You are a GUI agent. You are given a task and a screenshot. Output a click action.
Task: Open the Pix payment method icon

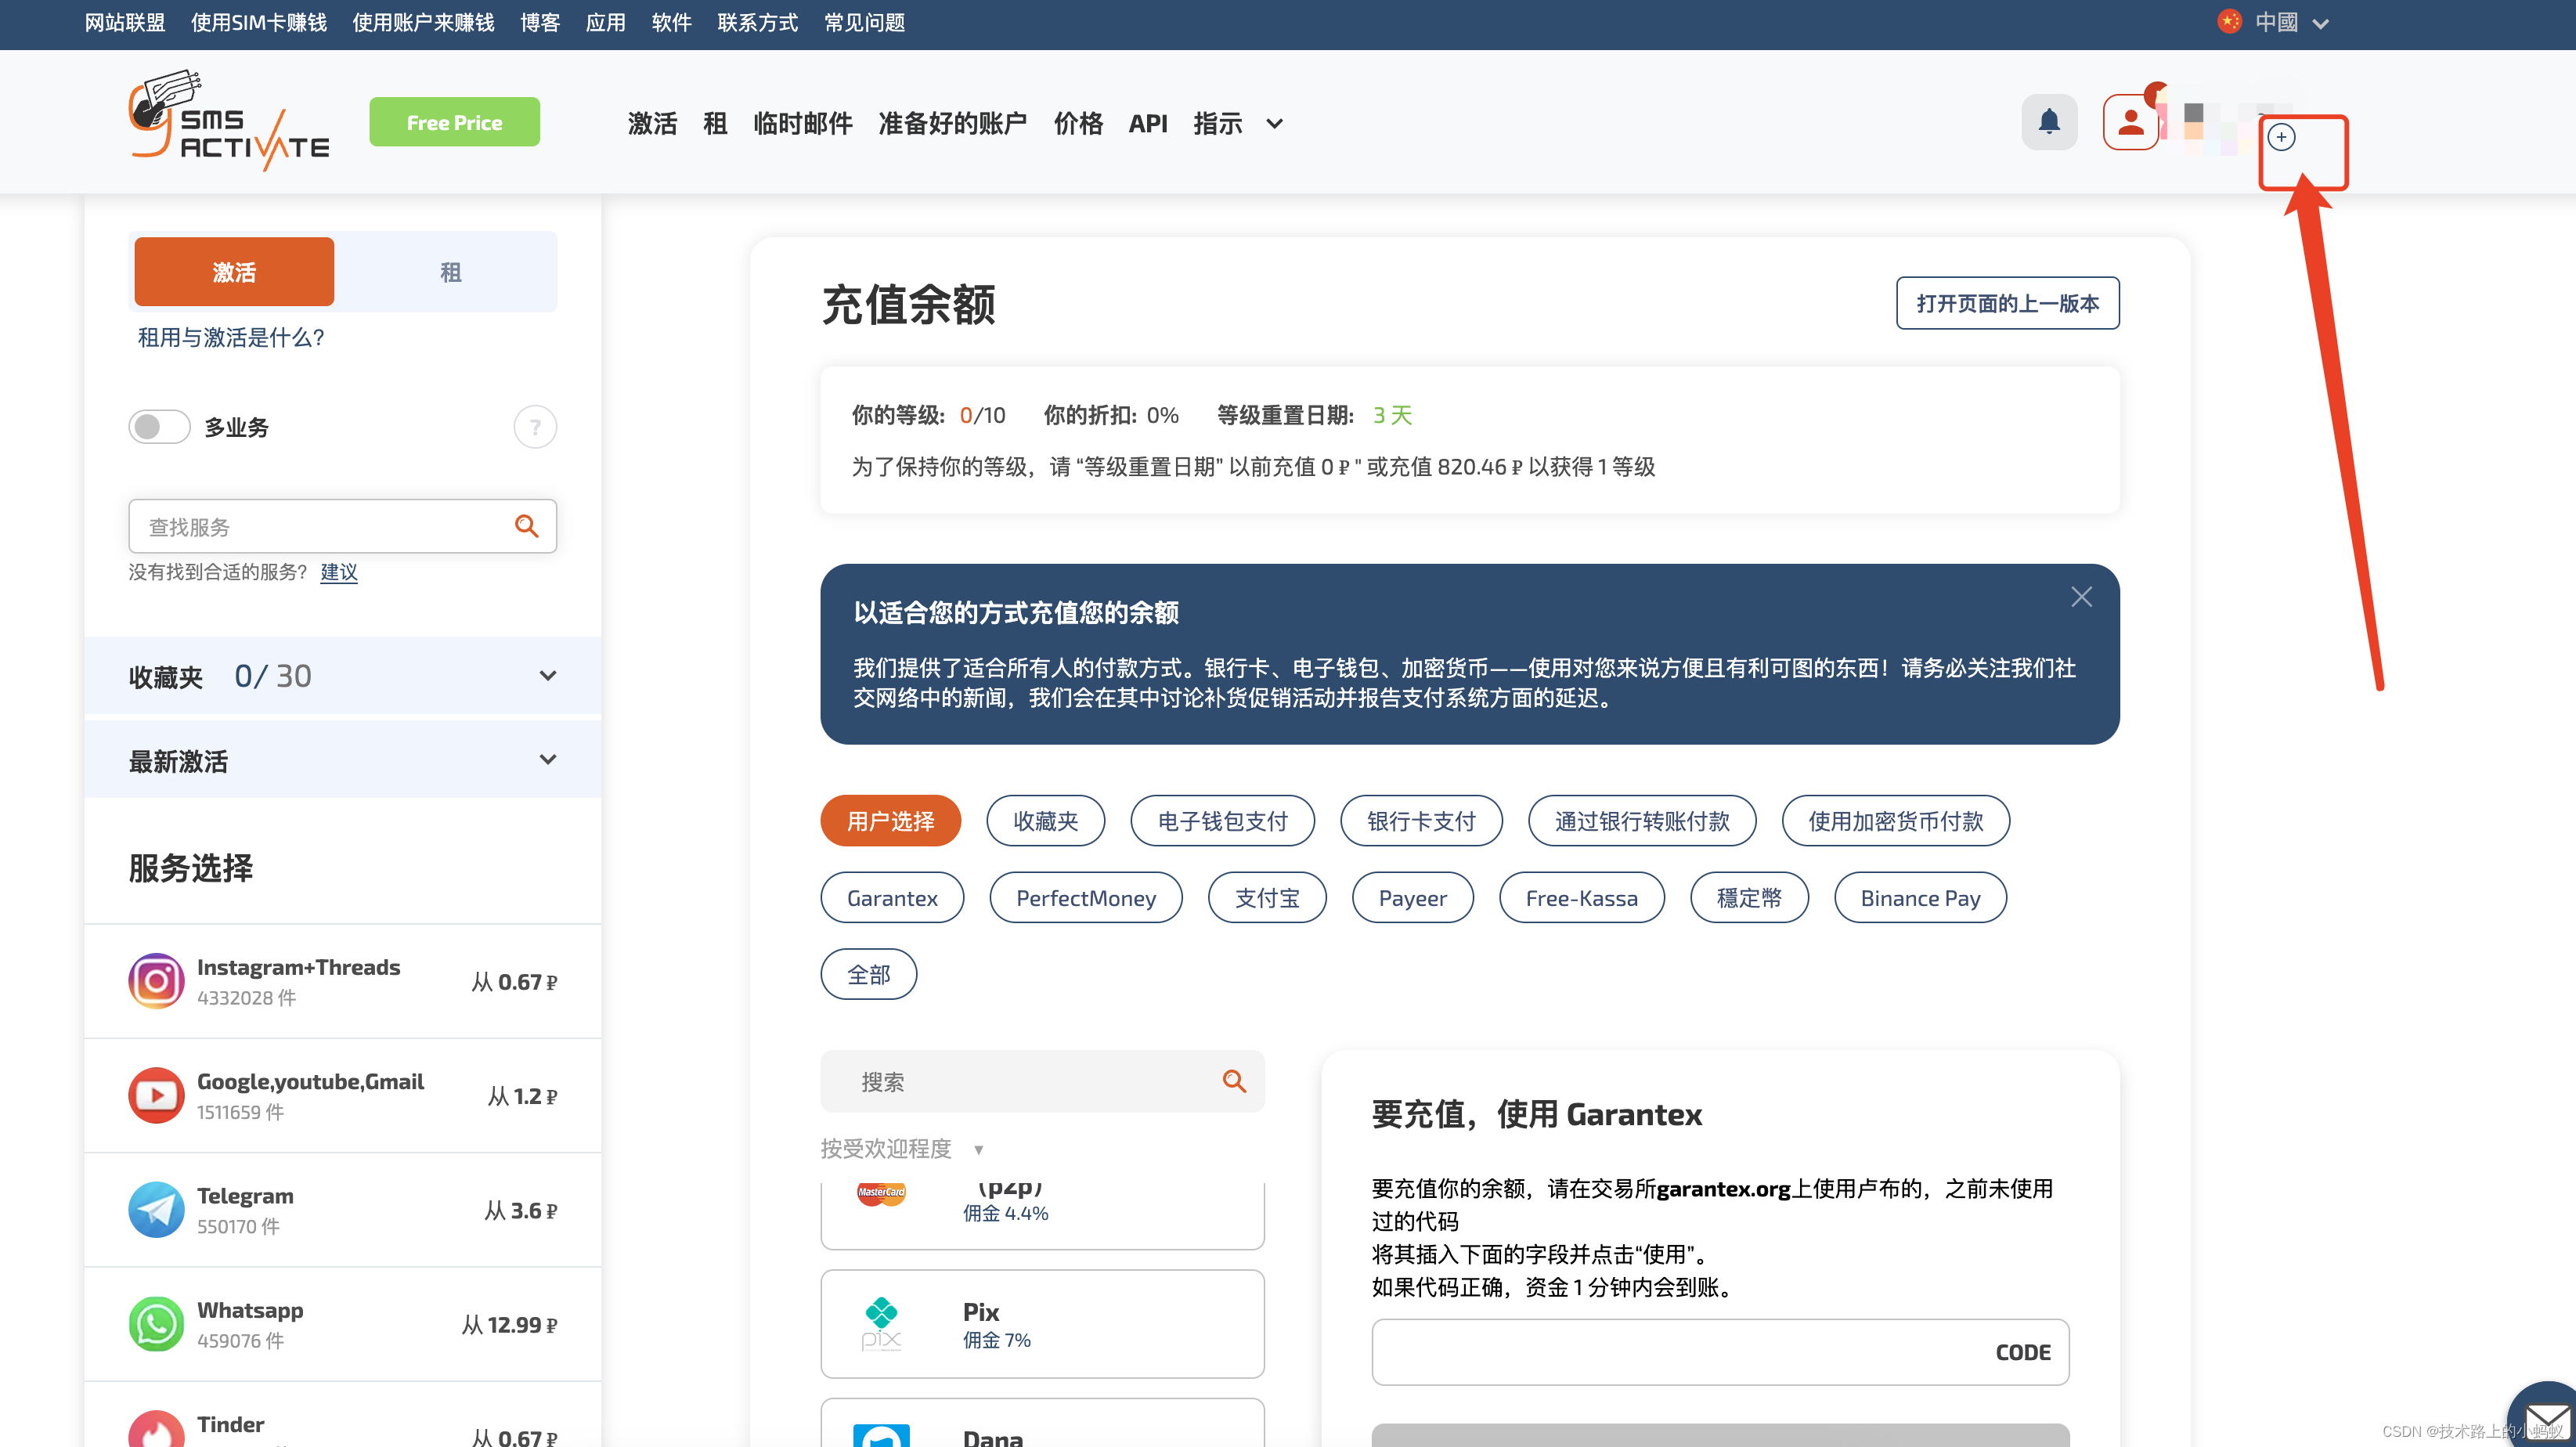click(881, 1323)
